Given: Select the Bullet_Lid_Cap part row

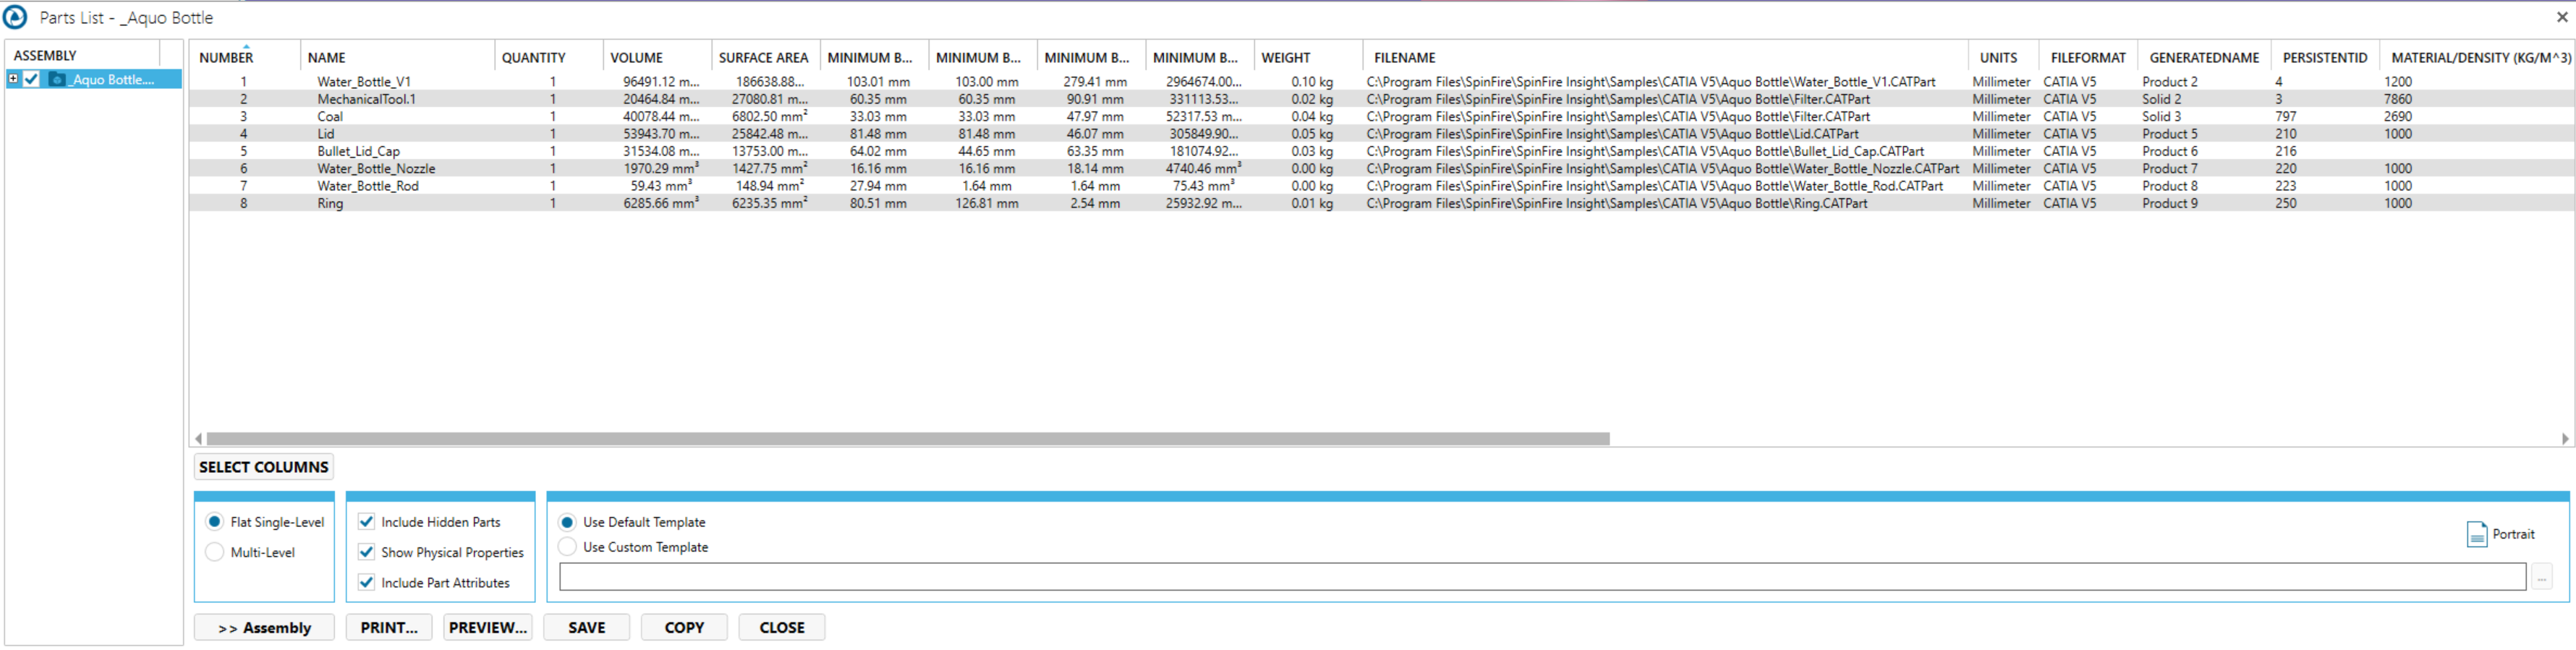Looking at the screenshot, I should click(x=1380, y=151).
